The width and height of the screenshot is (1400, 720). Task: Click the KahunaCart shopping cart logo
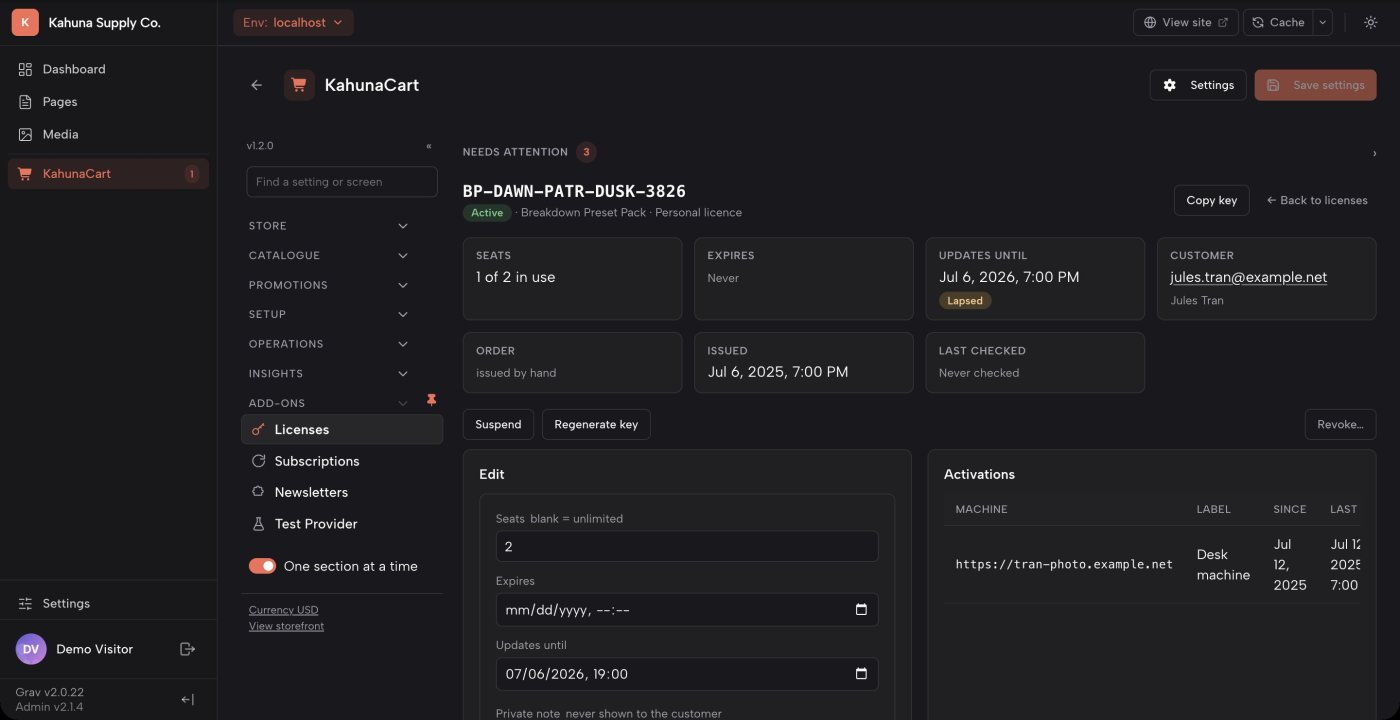pyautogui.click(x=299, y=85)
